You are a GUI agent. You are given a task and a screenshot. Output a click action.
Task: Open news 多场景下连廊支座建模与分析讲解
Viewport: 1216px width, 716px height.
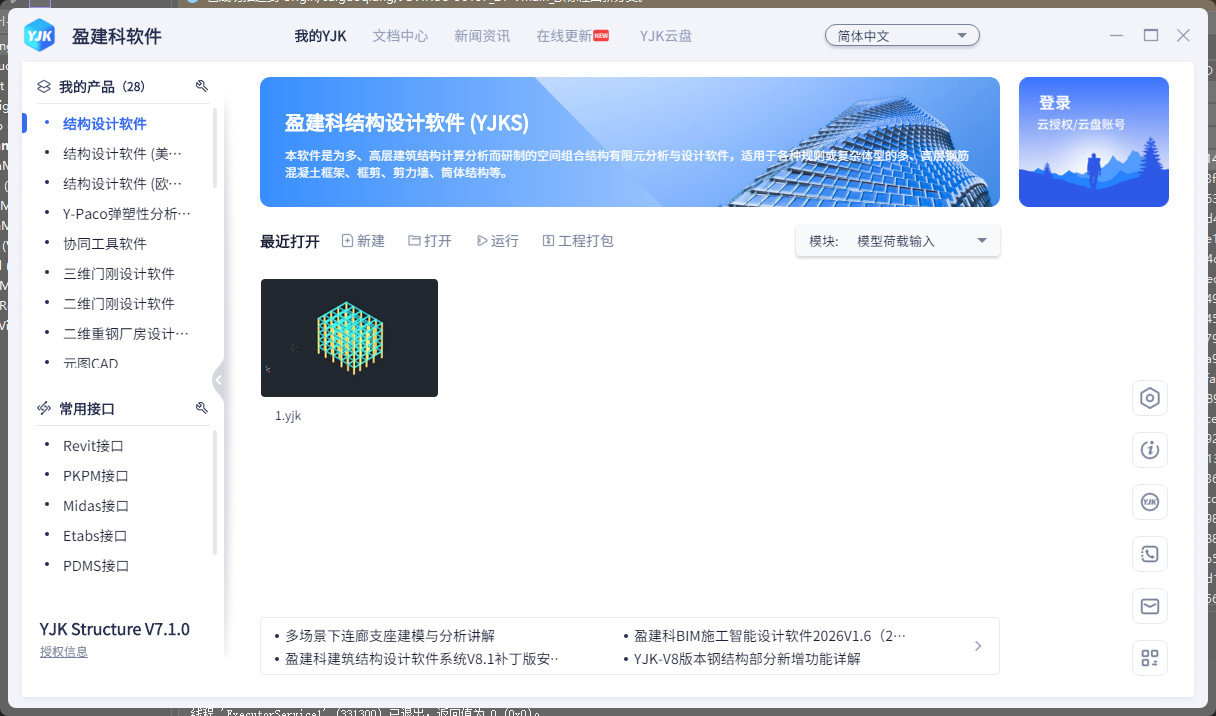[x=390, y=636]
